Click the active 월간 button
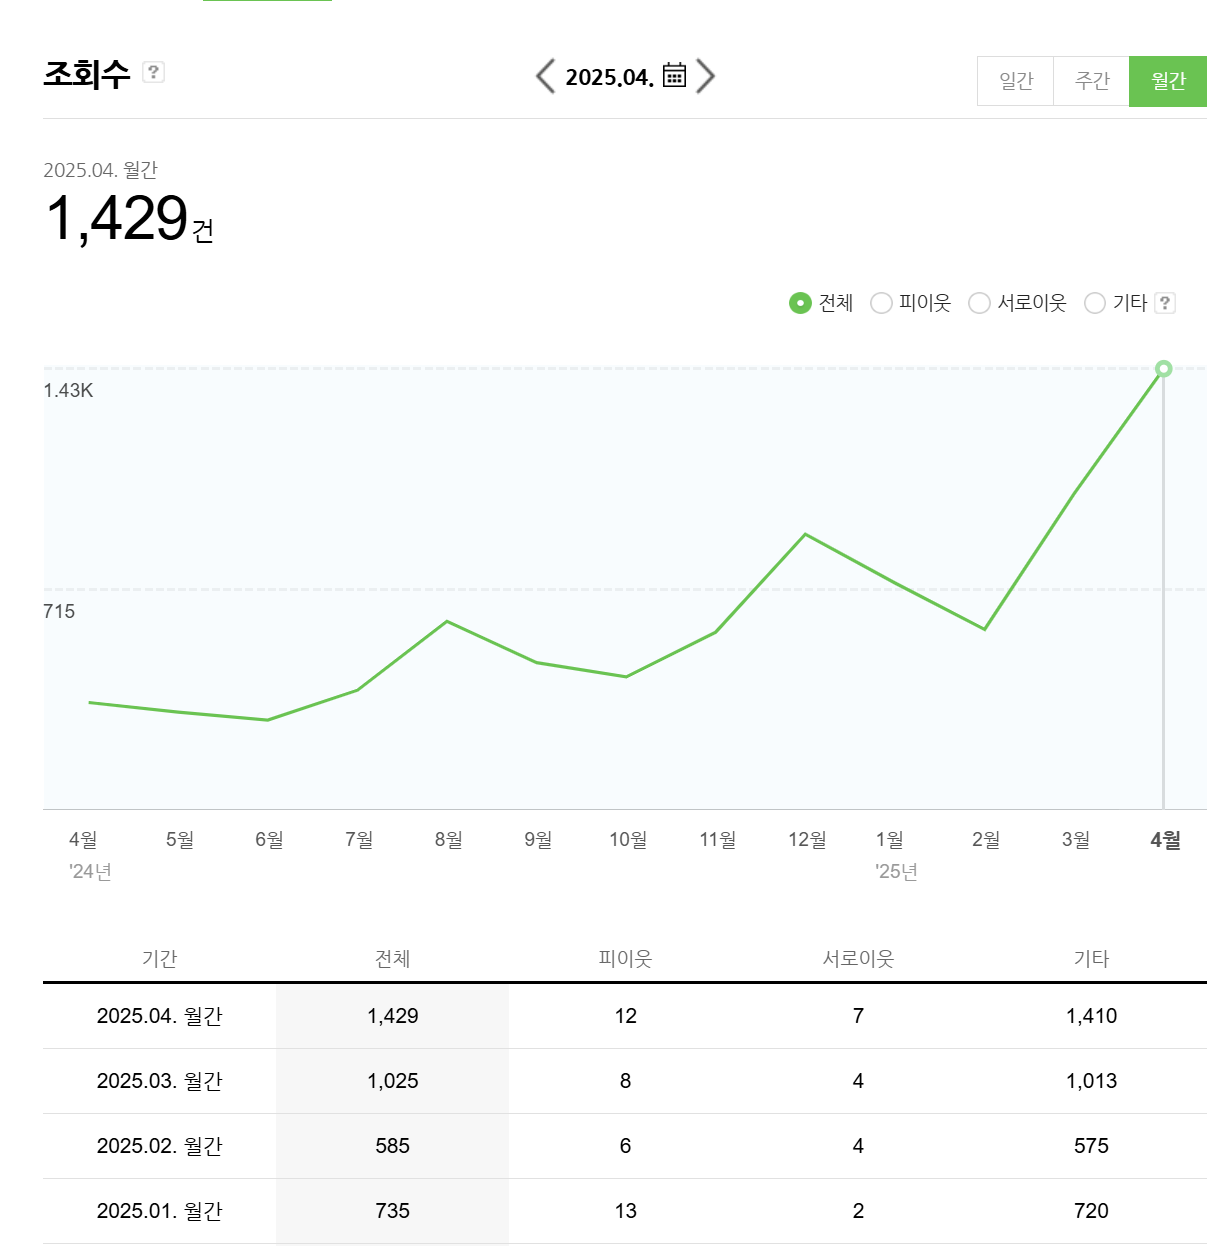The height and width of the screenshot is (1246, 1207). [x=1167, y=81]
